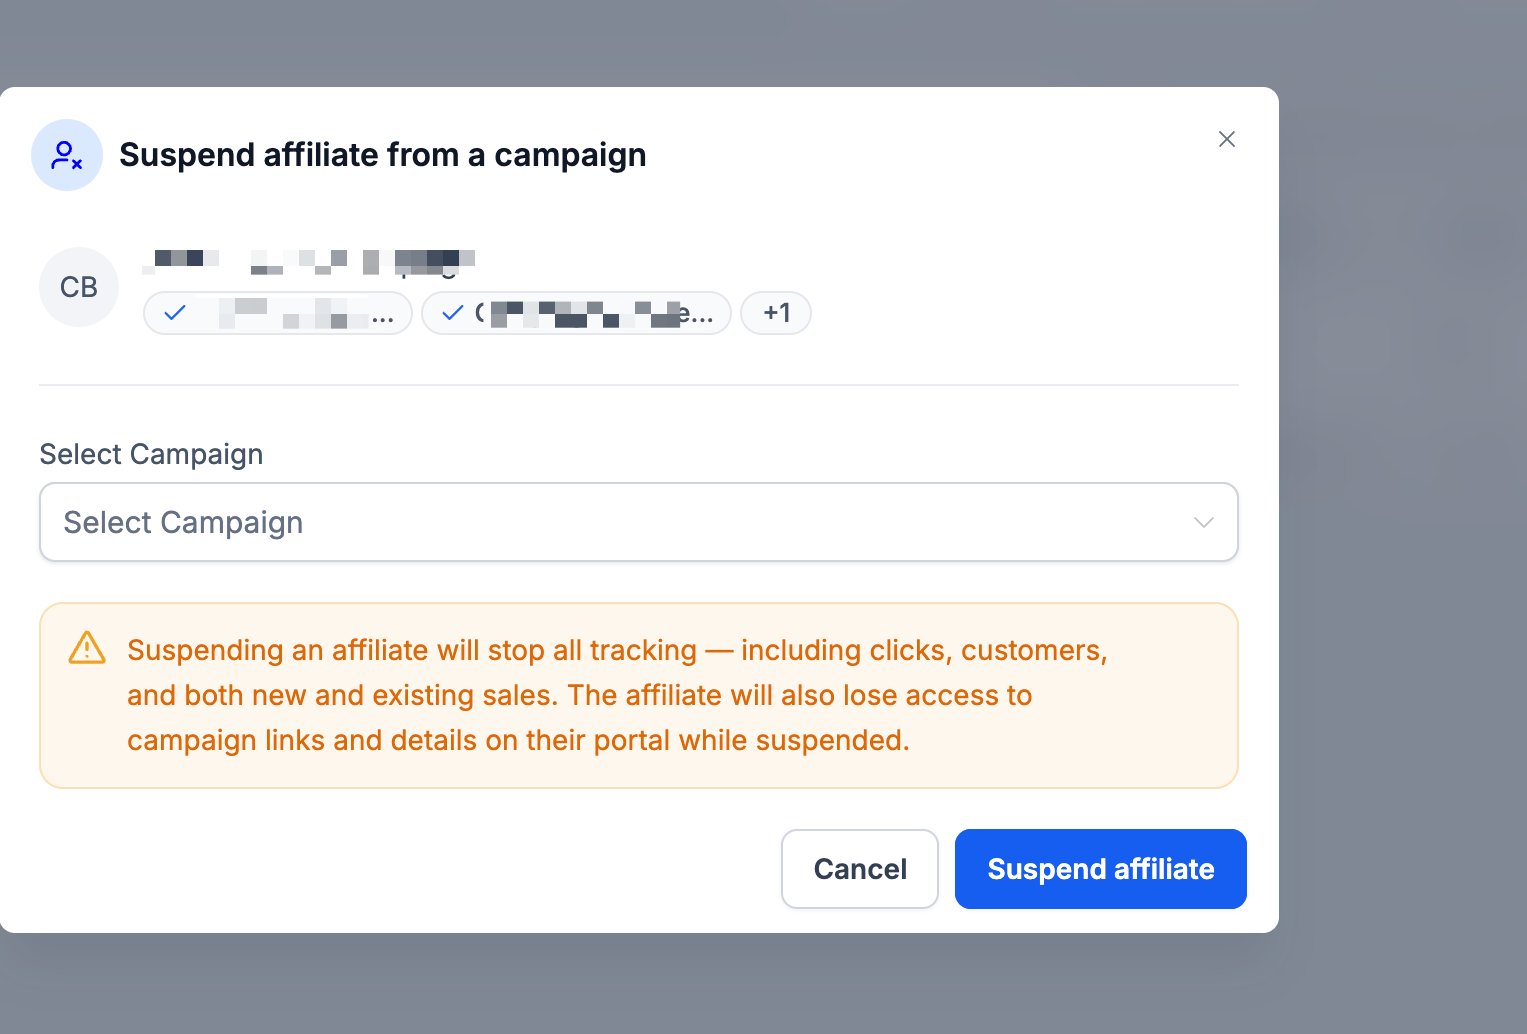
Task: Confirm with the Suspend affiliate button
Action: (x=1101, y=869)
